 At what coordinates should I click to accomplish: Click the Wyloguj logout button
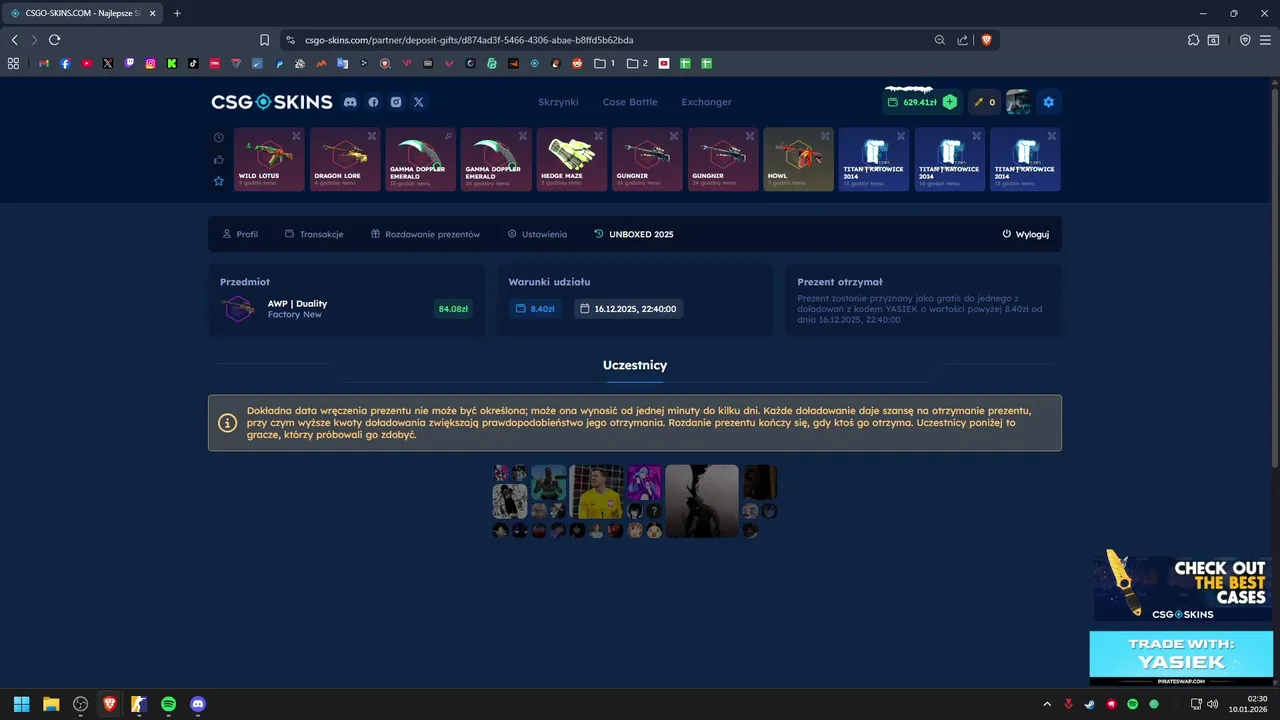(1025, 234)
